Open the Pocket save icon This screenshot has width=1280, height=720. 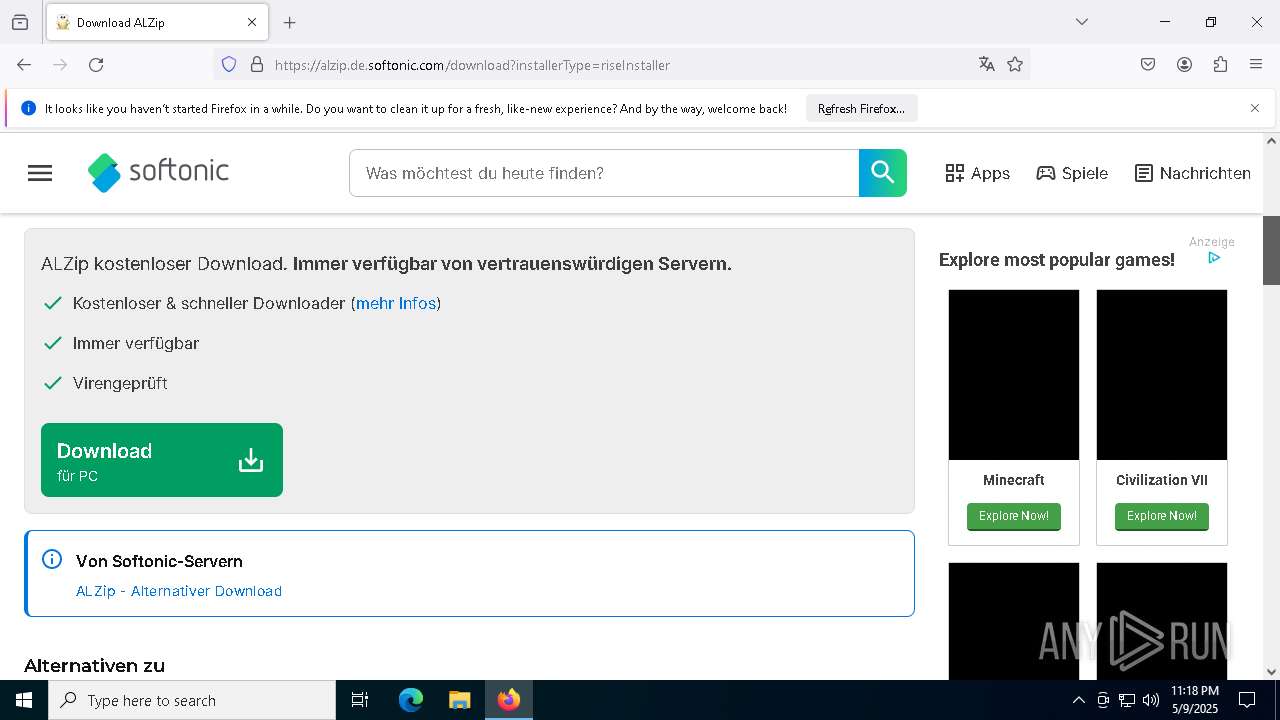1148,65
